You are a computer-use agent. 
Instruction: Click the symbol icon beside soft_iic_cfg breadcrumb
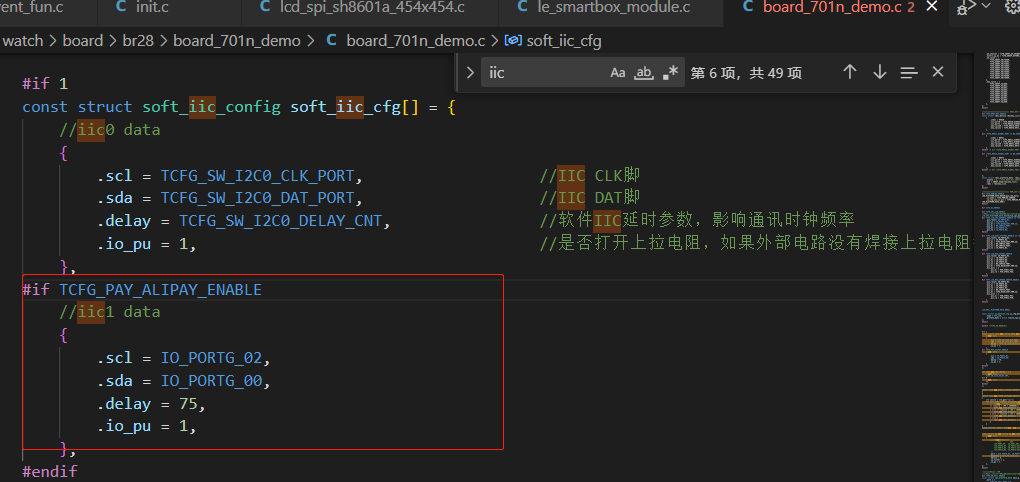pyautogui.click(x=514, y=41)
